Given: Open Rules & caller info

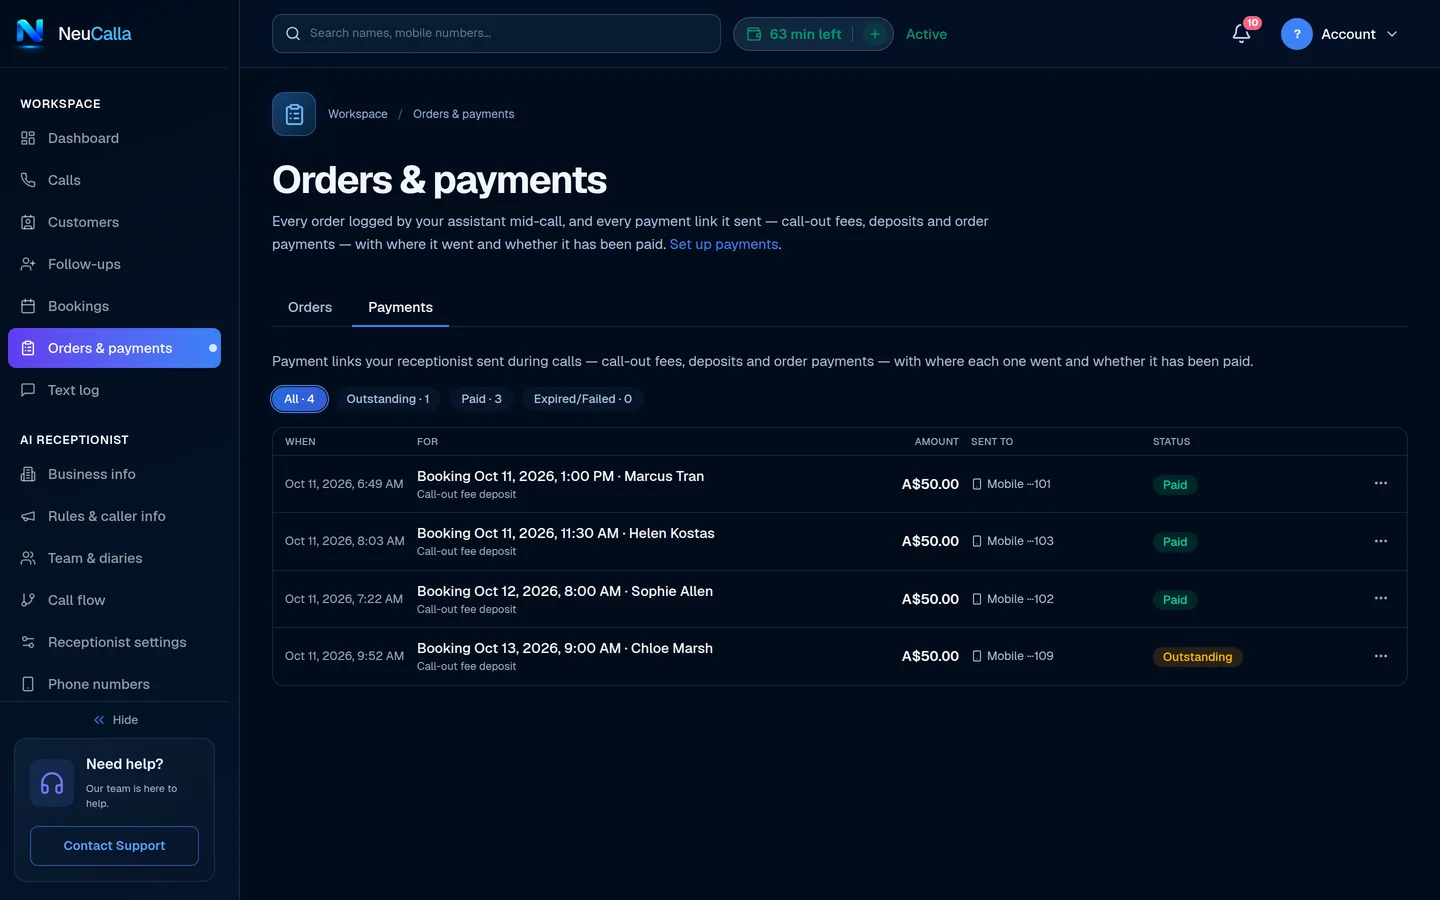Looking at the screenshot, I should coord(114,516).
